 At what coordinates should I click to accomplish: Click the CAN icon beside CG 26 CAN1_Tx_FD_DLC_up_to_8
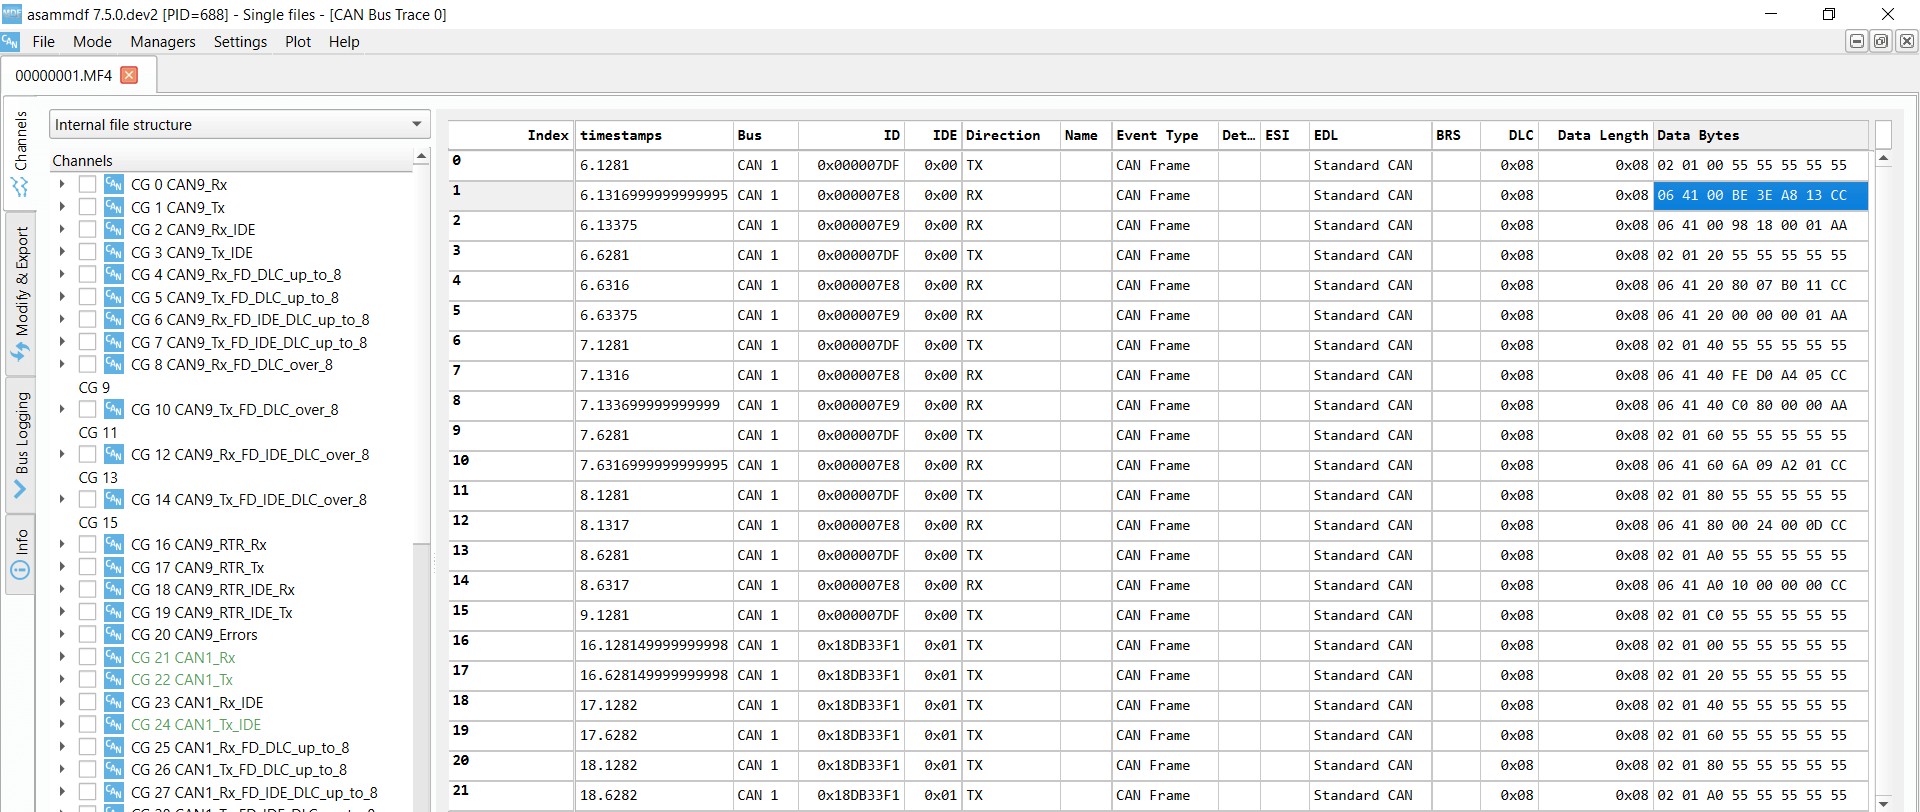pos(114,770)
